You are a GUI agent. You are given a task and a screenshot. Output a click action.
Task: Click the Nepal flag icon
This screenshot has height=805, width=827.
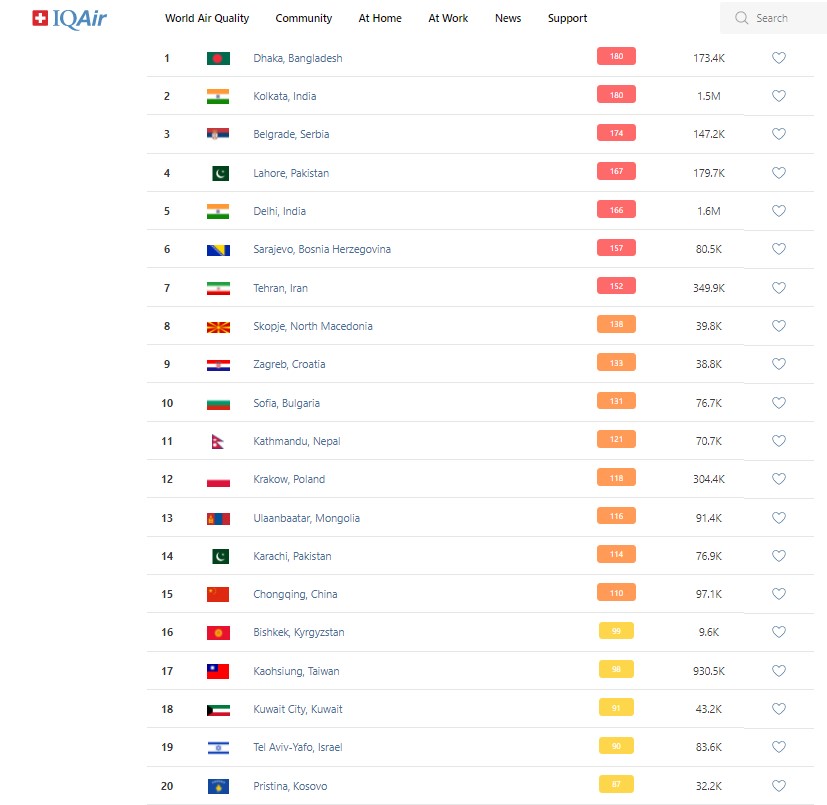218,441
